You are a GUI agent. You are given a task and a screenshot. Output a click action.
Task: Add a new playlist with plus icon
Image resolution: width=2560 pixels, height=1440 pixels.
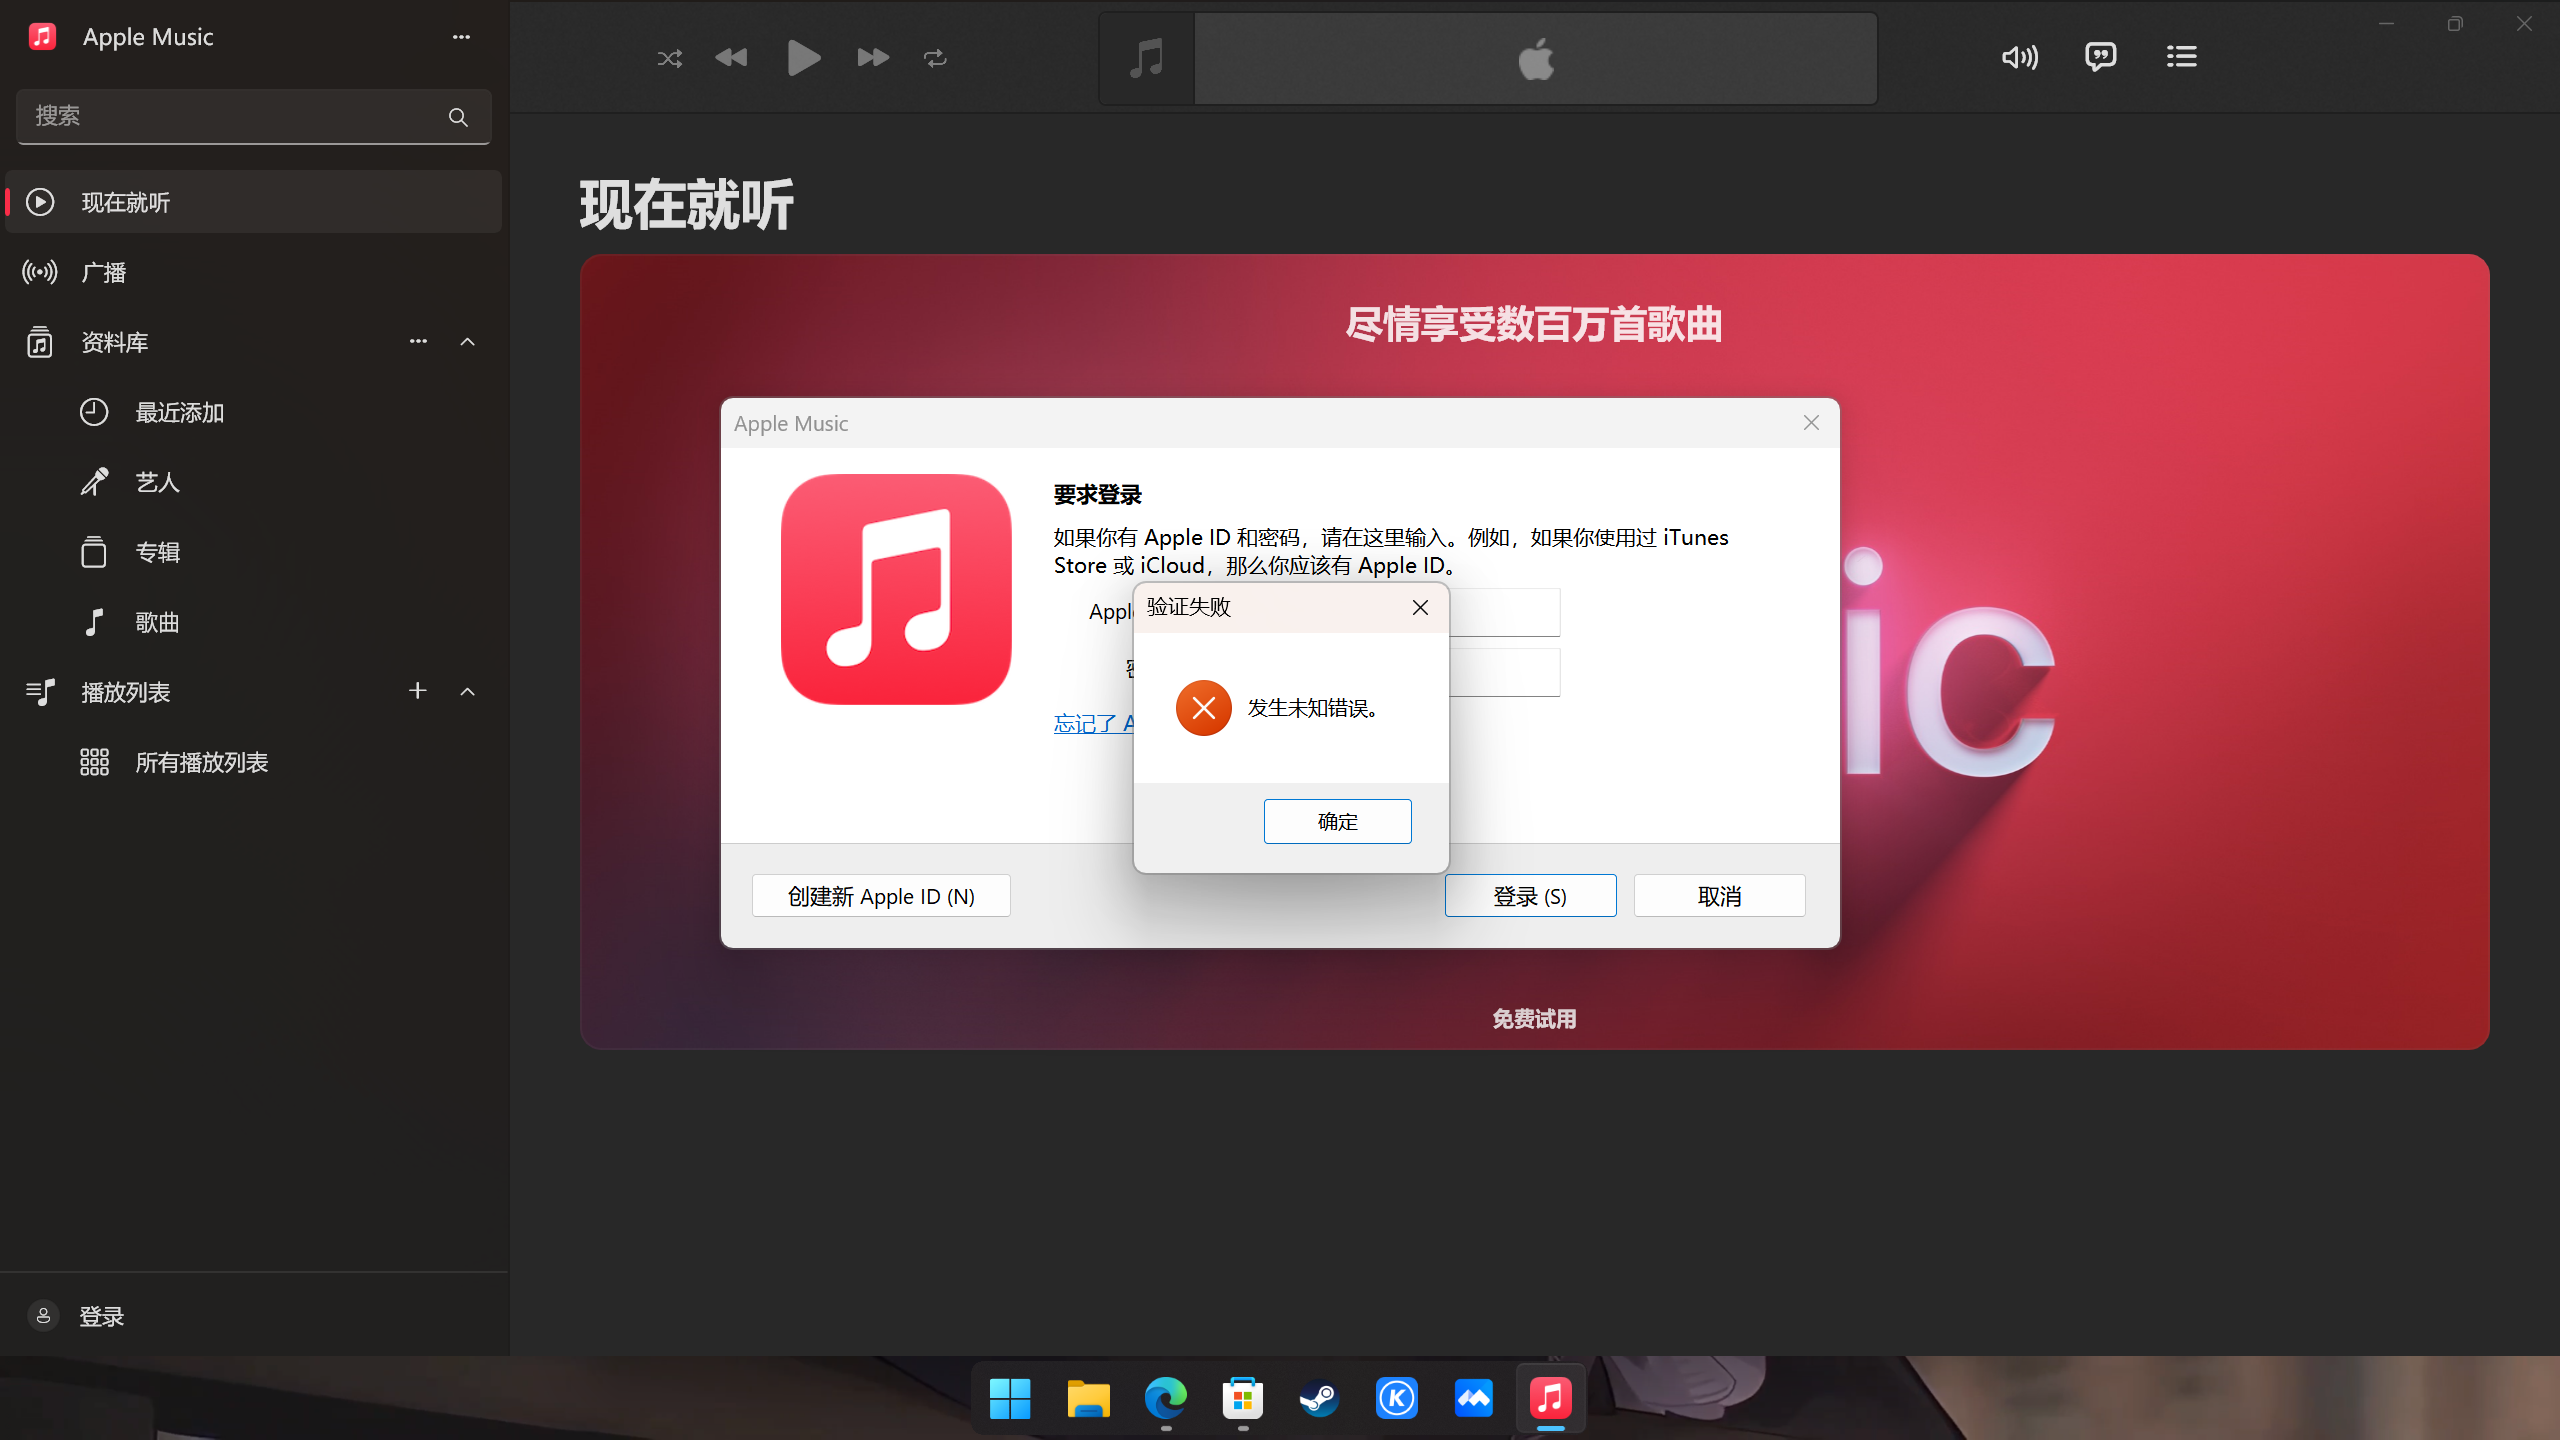pyautogui.click(x=418, y=691)
